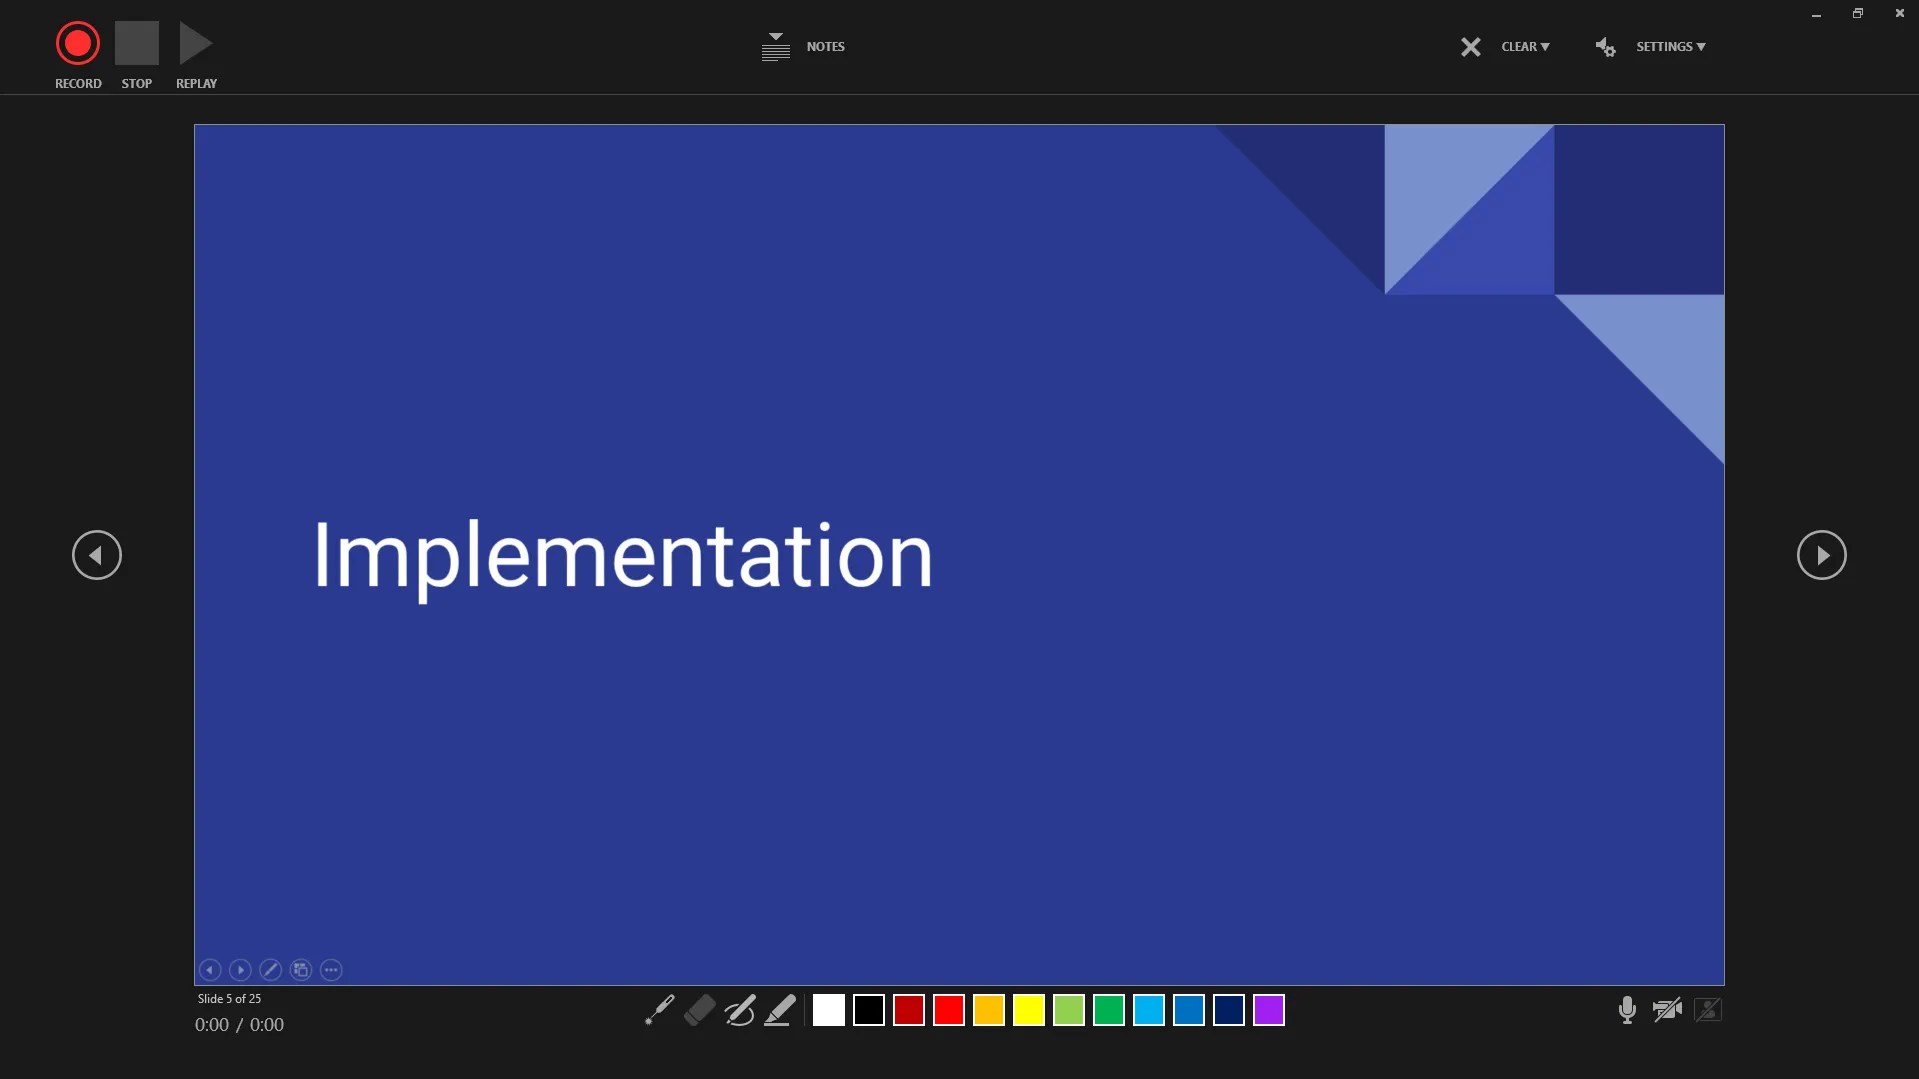The width and height of the screenshot is (1919, 1079).
Task: Toggle the microphone on or off
Action: (1627, 1010)
